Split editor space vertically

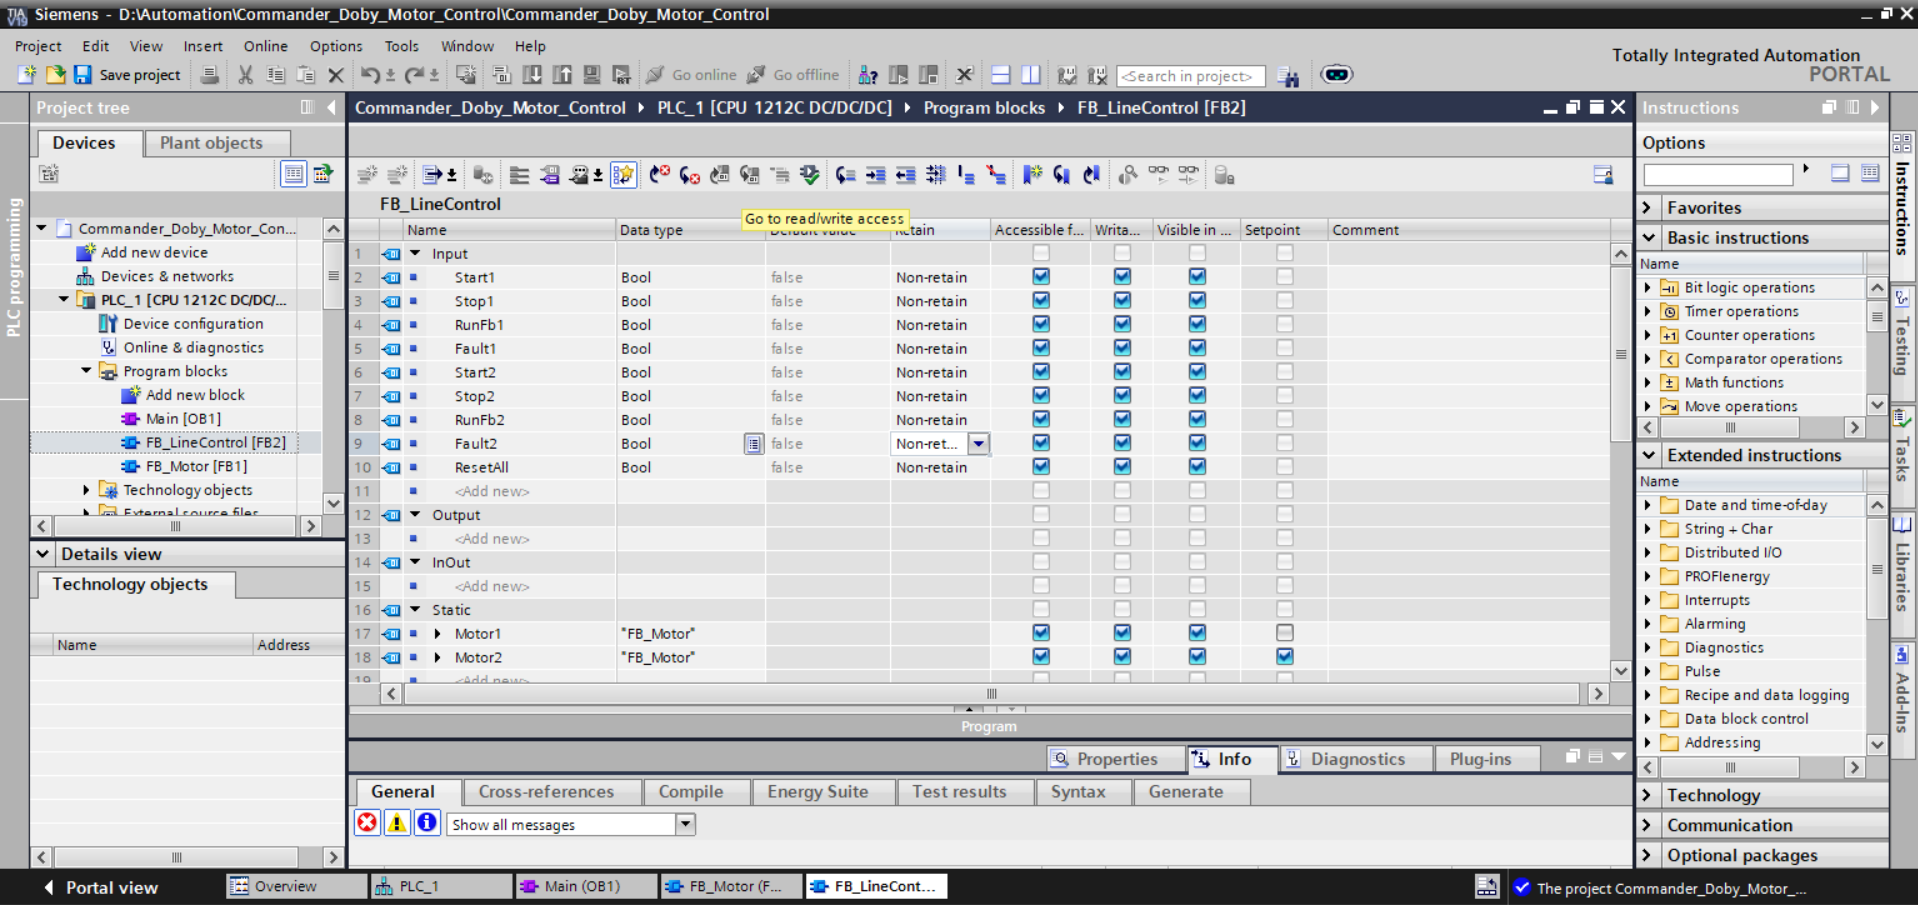[1030, 75]
